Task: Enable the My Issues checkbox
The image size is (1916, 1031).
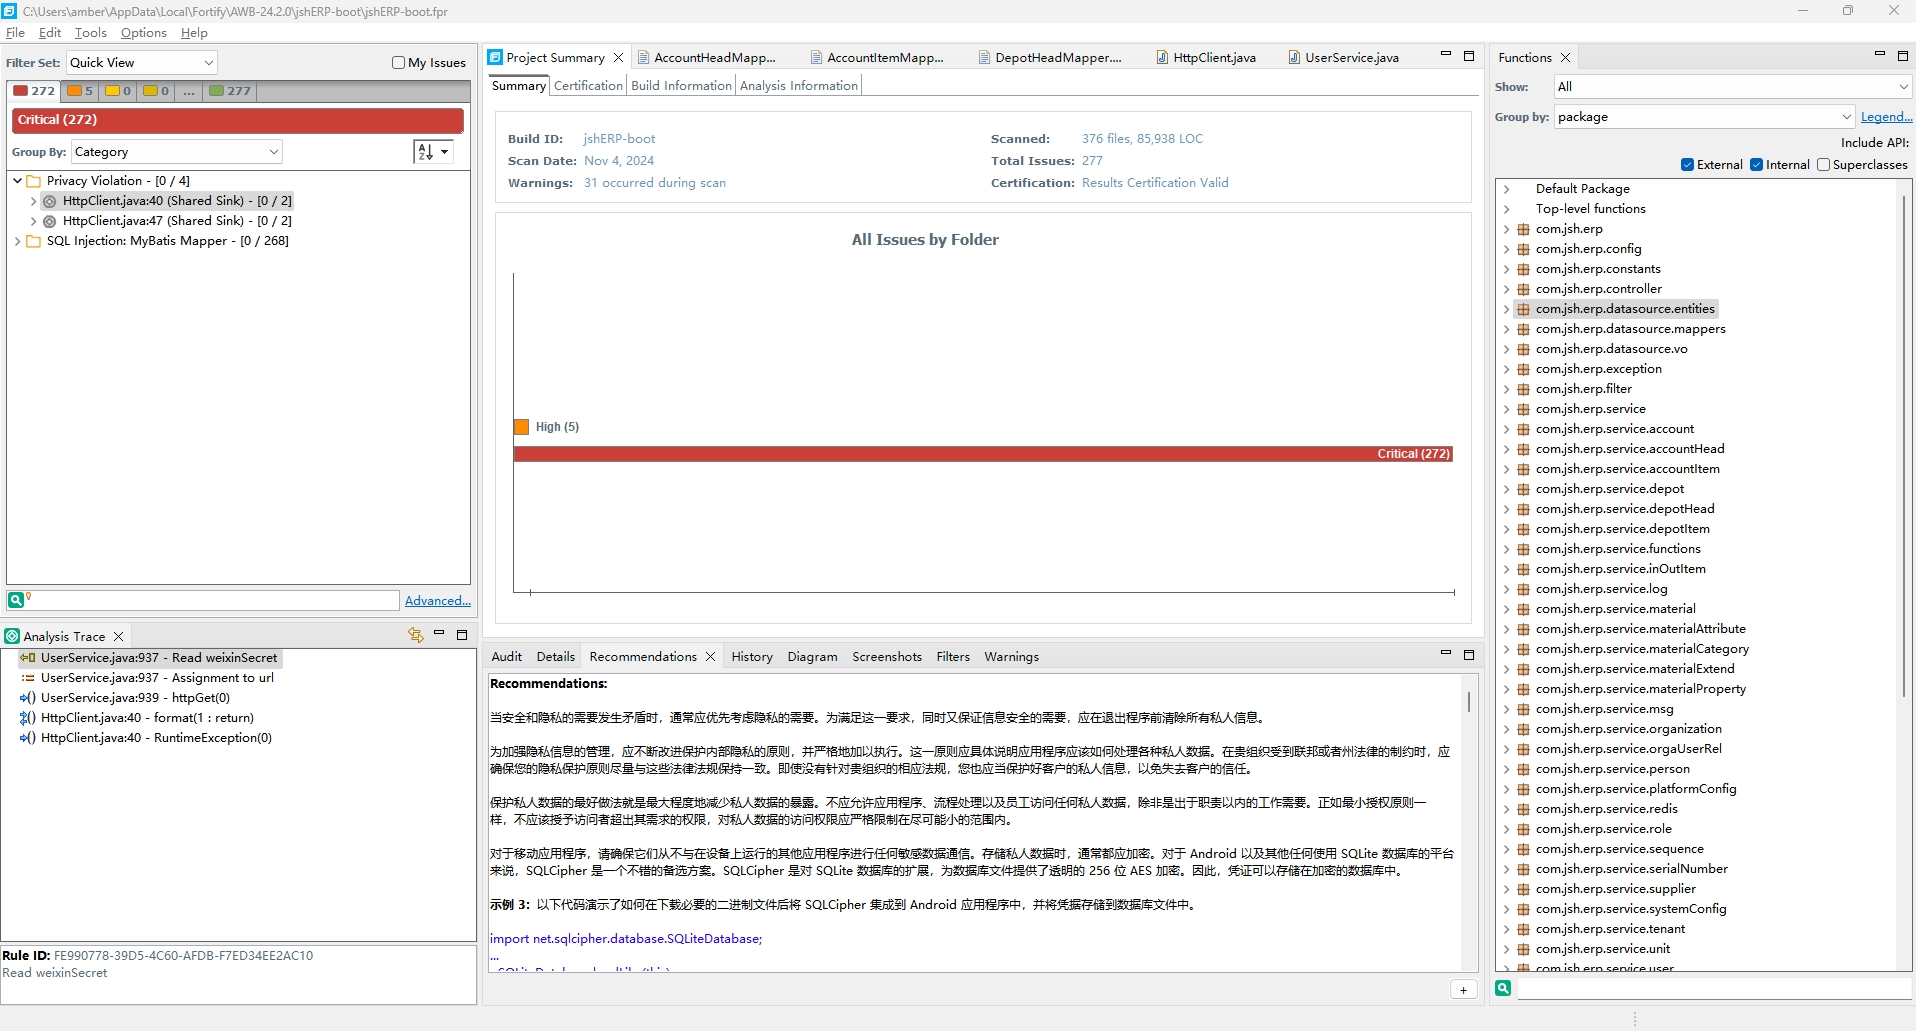Action: tap(399, 63)
